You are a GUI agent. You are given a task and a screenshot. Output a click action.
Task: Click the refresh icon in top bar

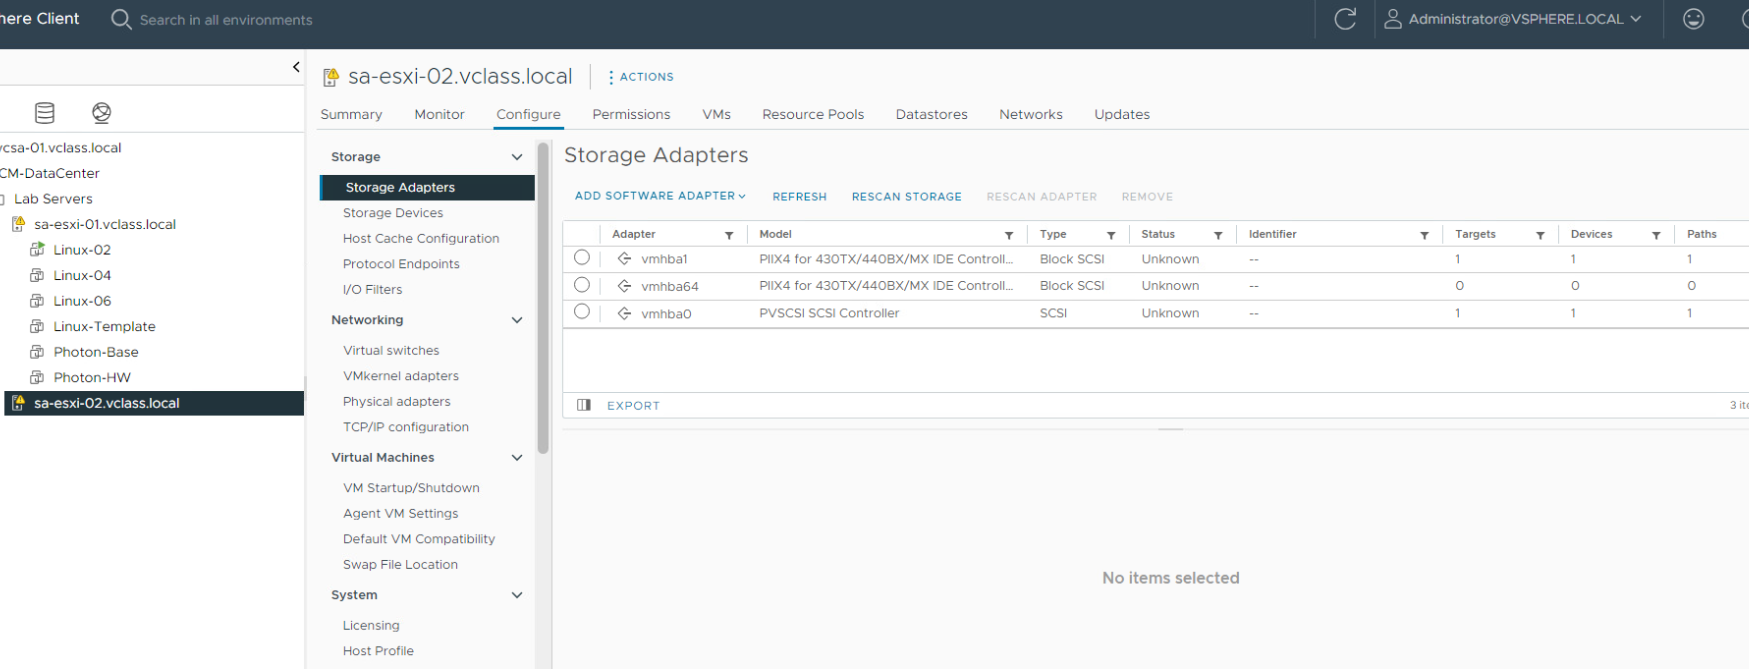(1345, 19)
